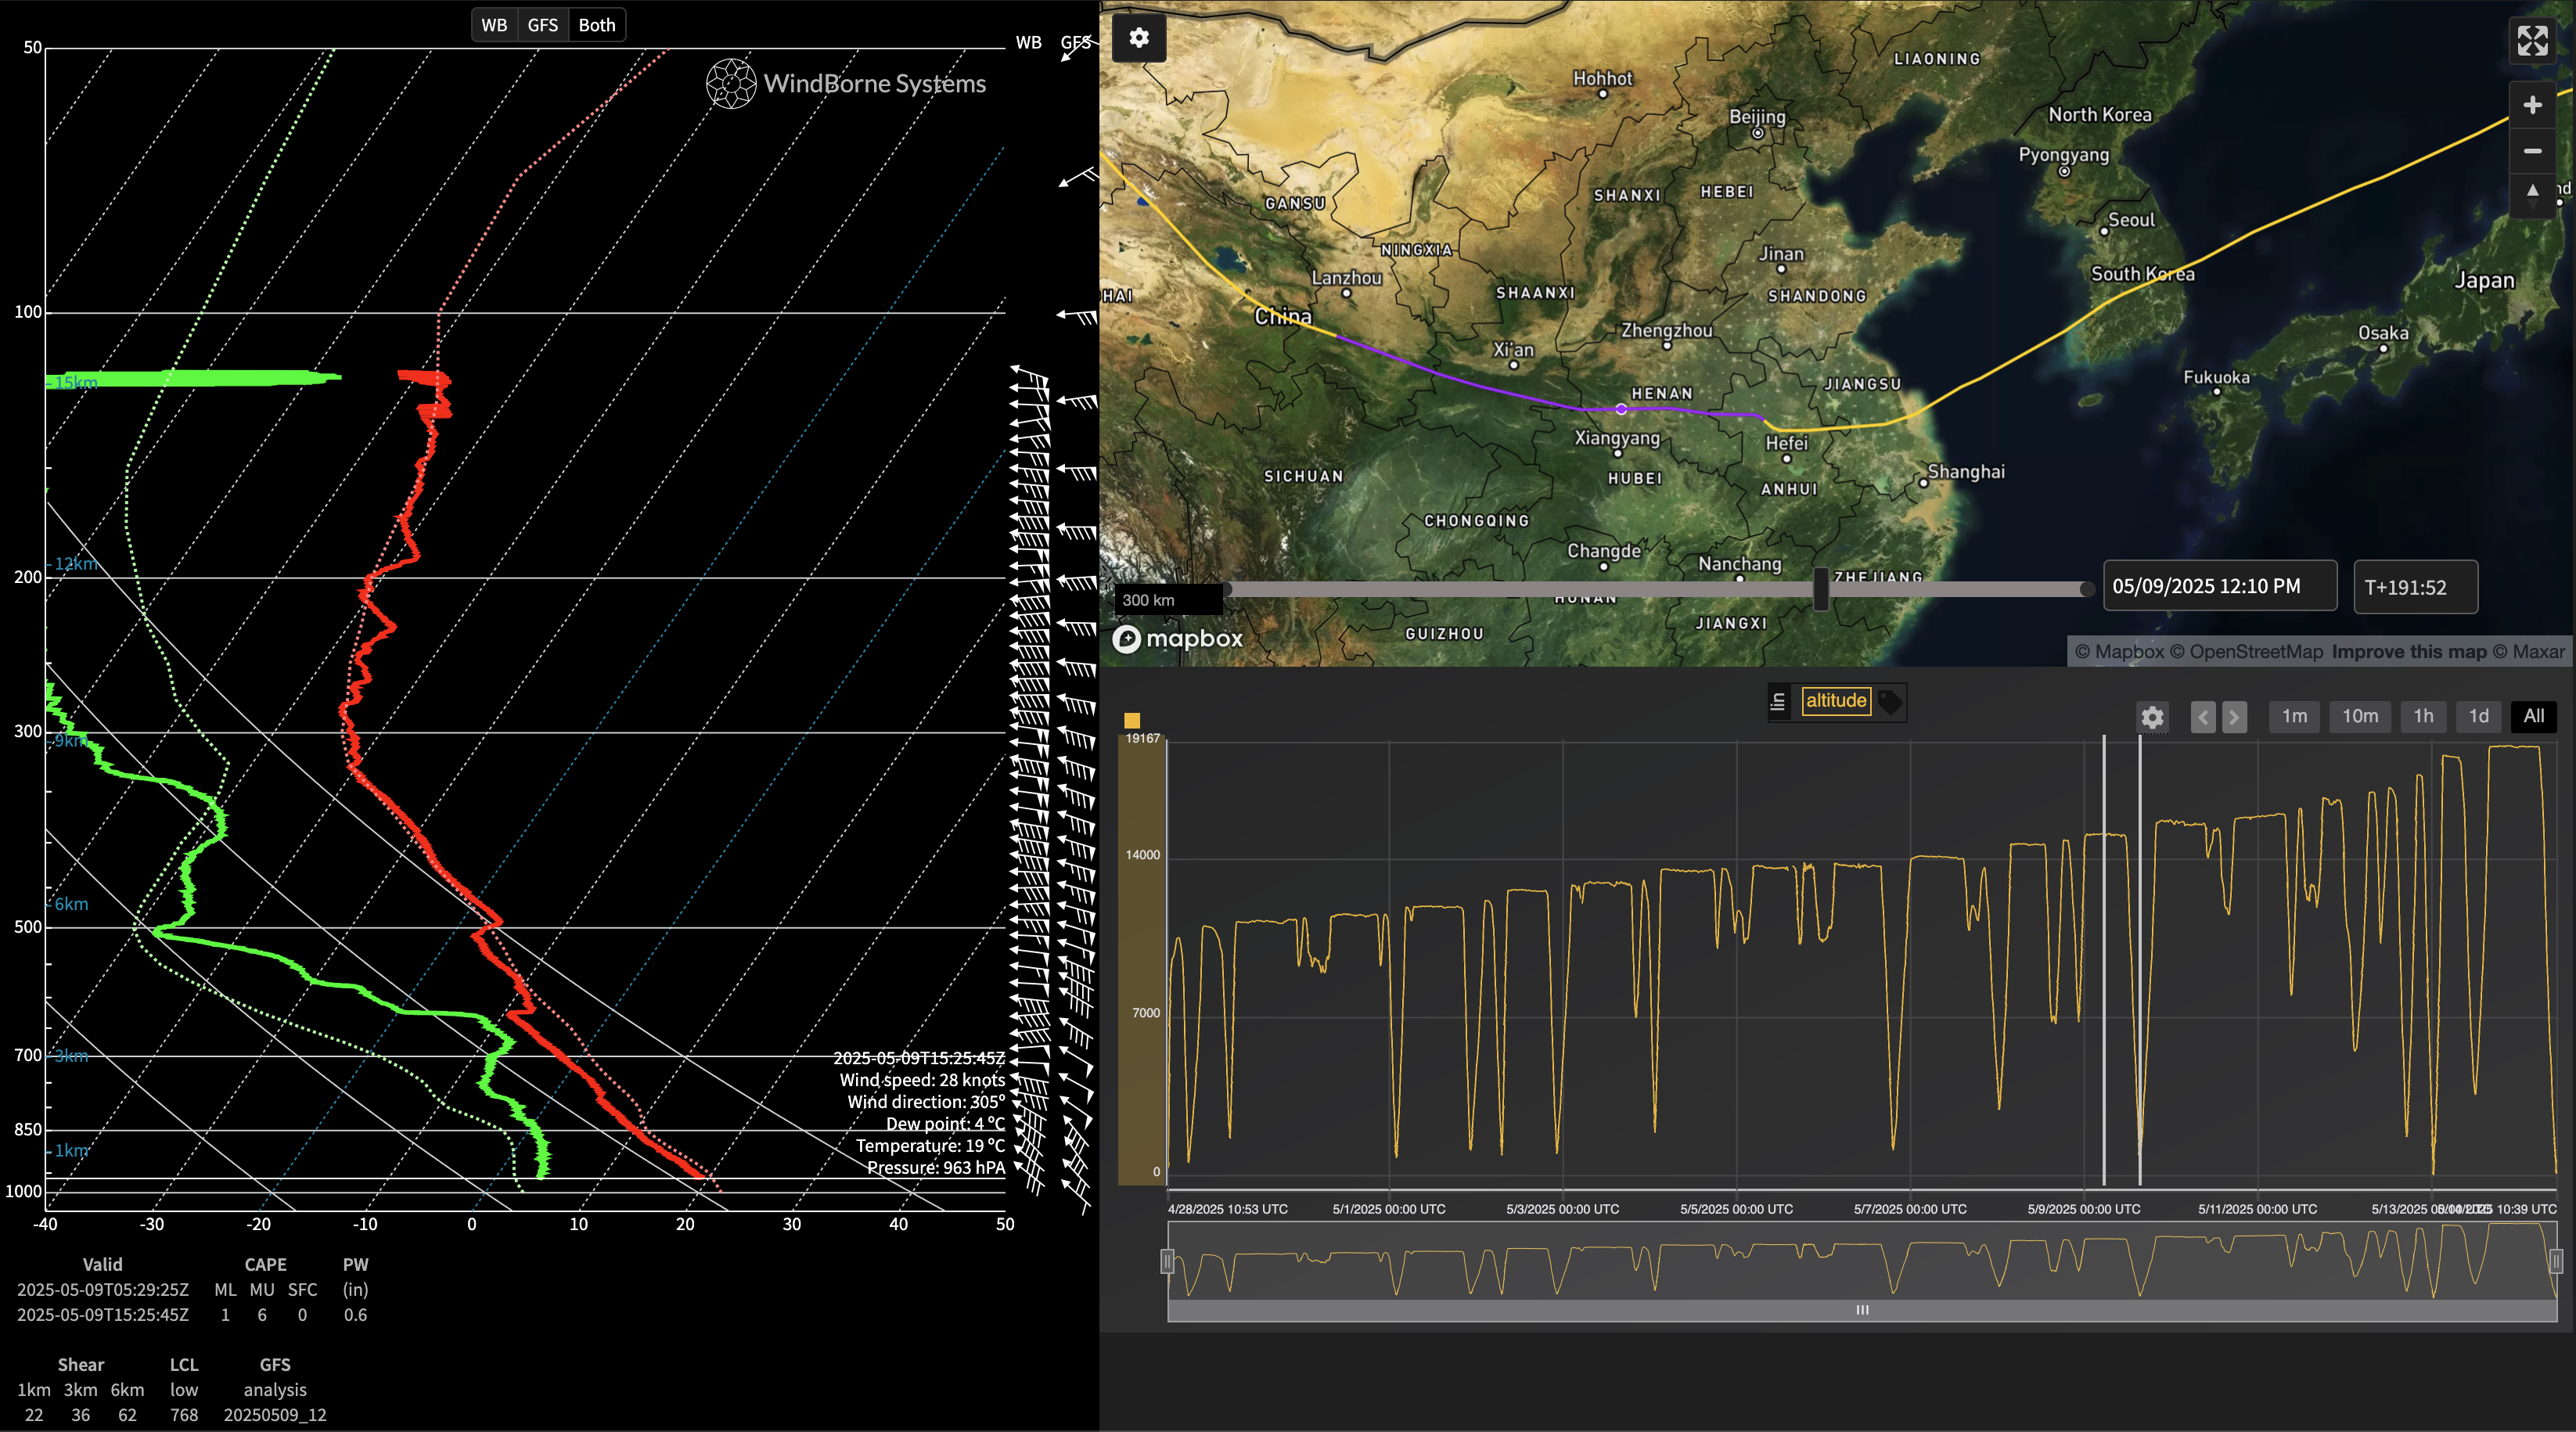Viewport: 2576px width, 1432px height.
Task: Click the altitude tag icon
Action: (1889, 702)
